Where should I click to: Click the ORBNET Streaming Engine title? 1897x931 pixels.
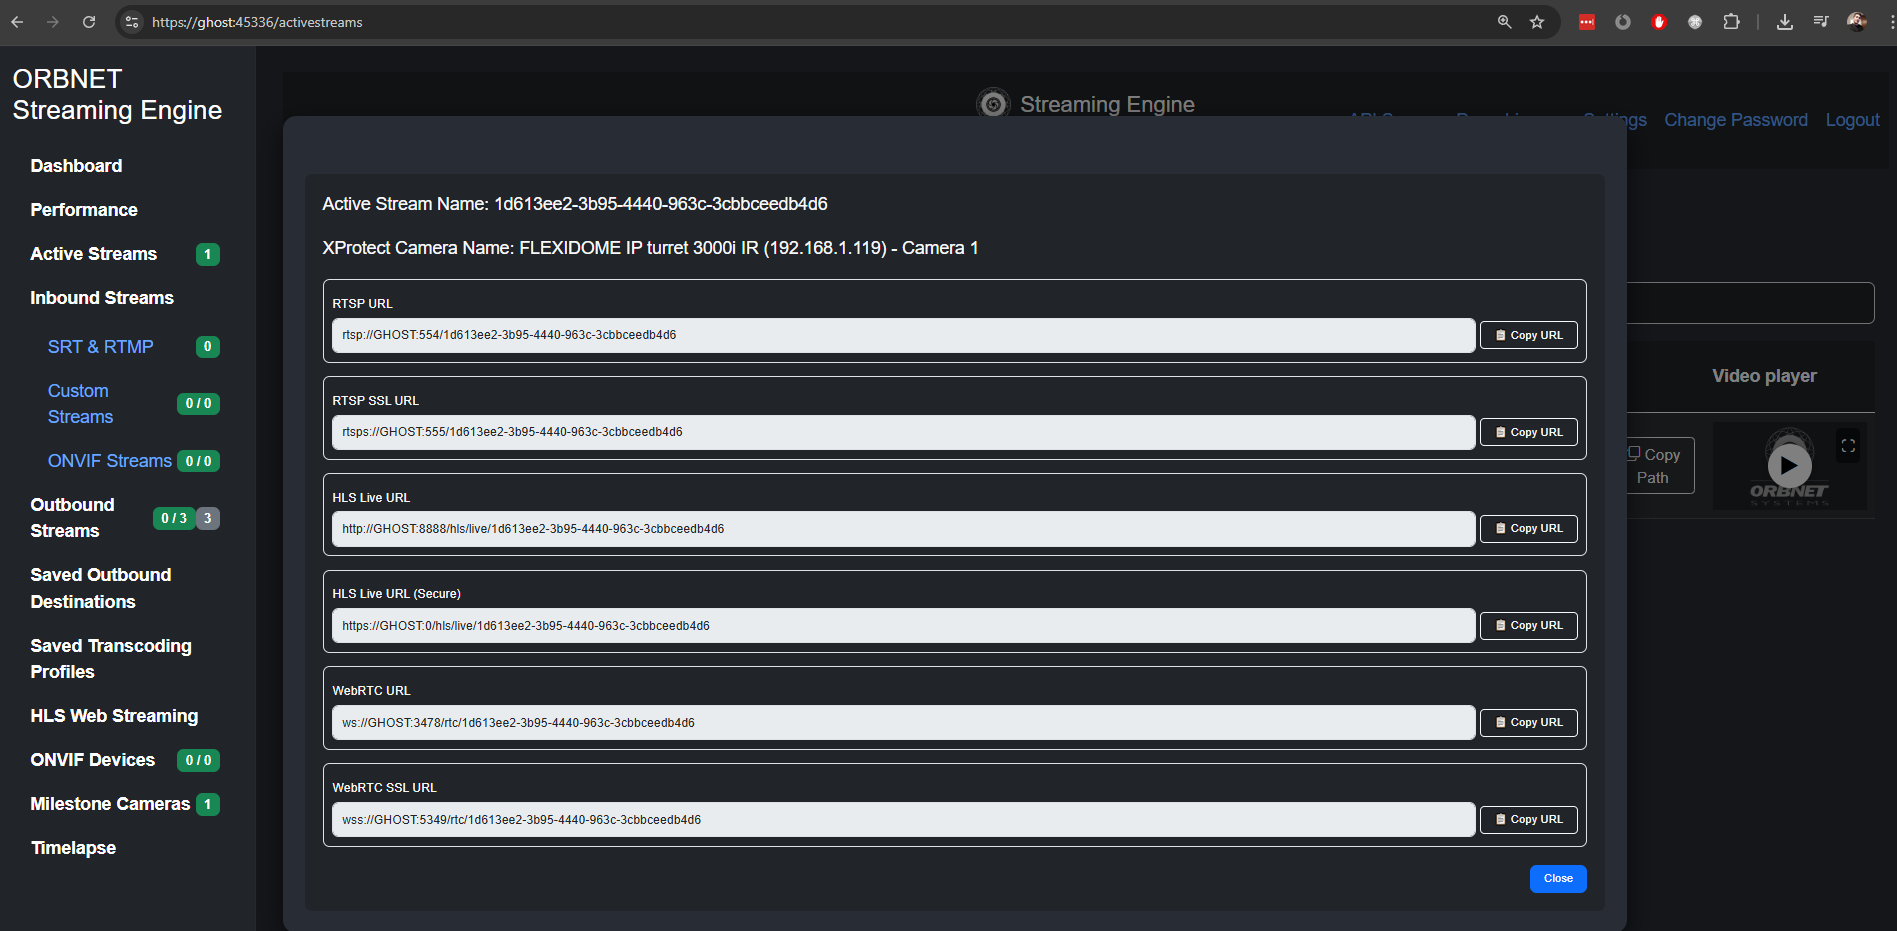117,94
